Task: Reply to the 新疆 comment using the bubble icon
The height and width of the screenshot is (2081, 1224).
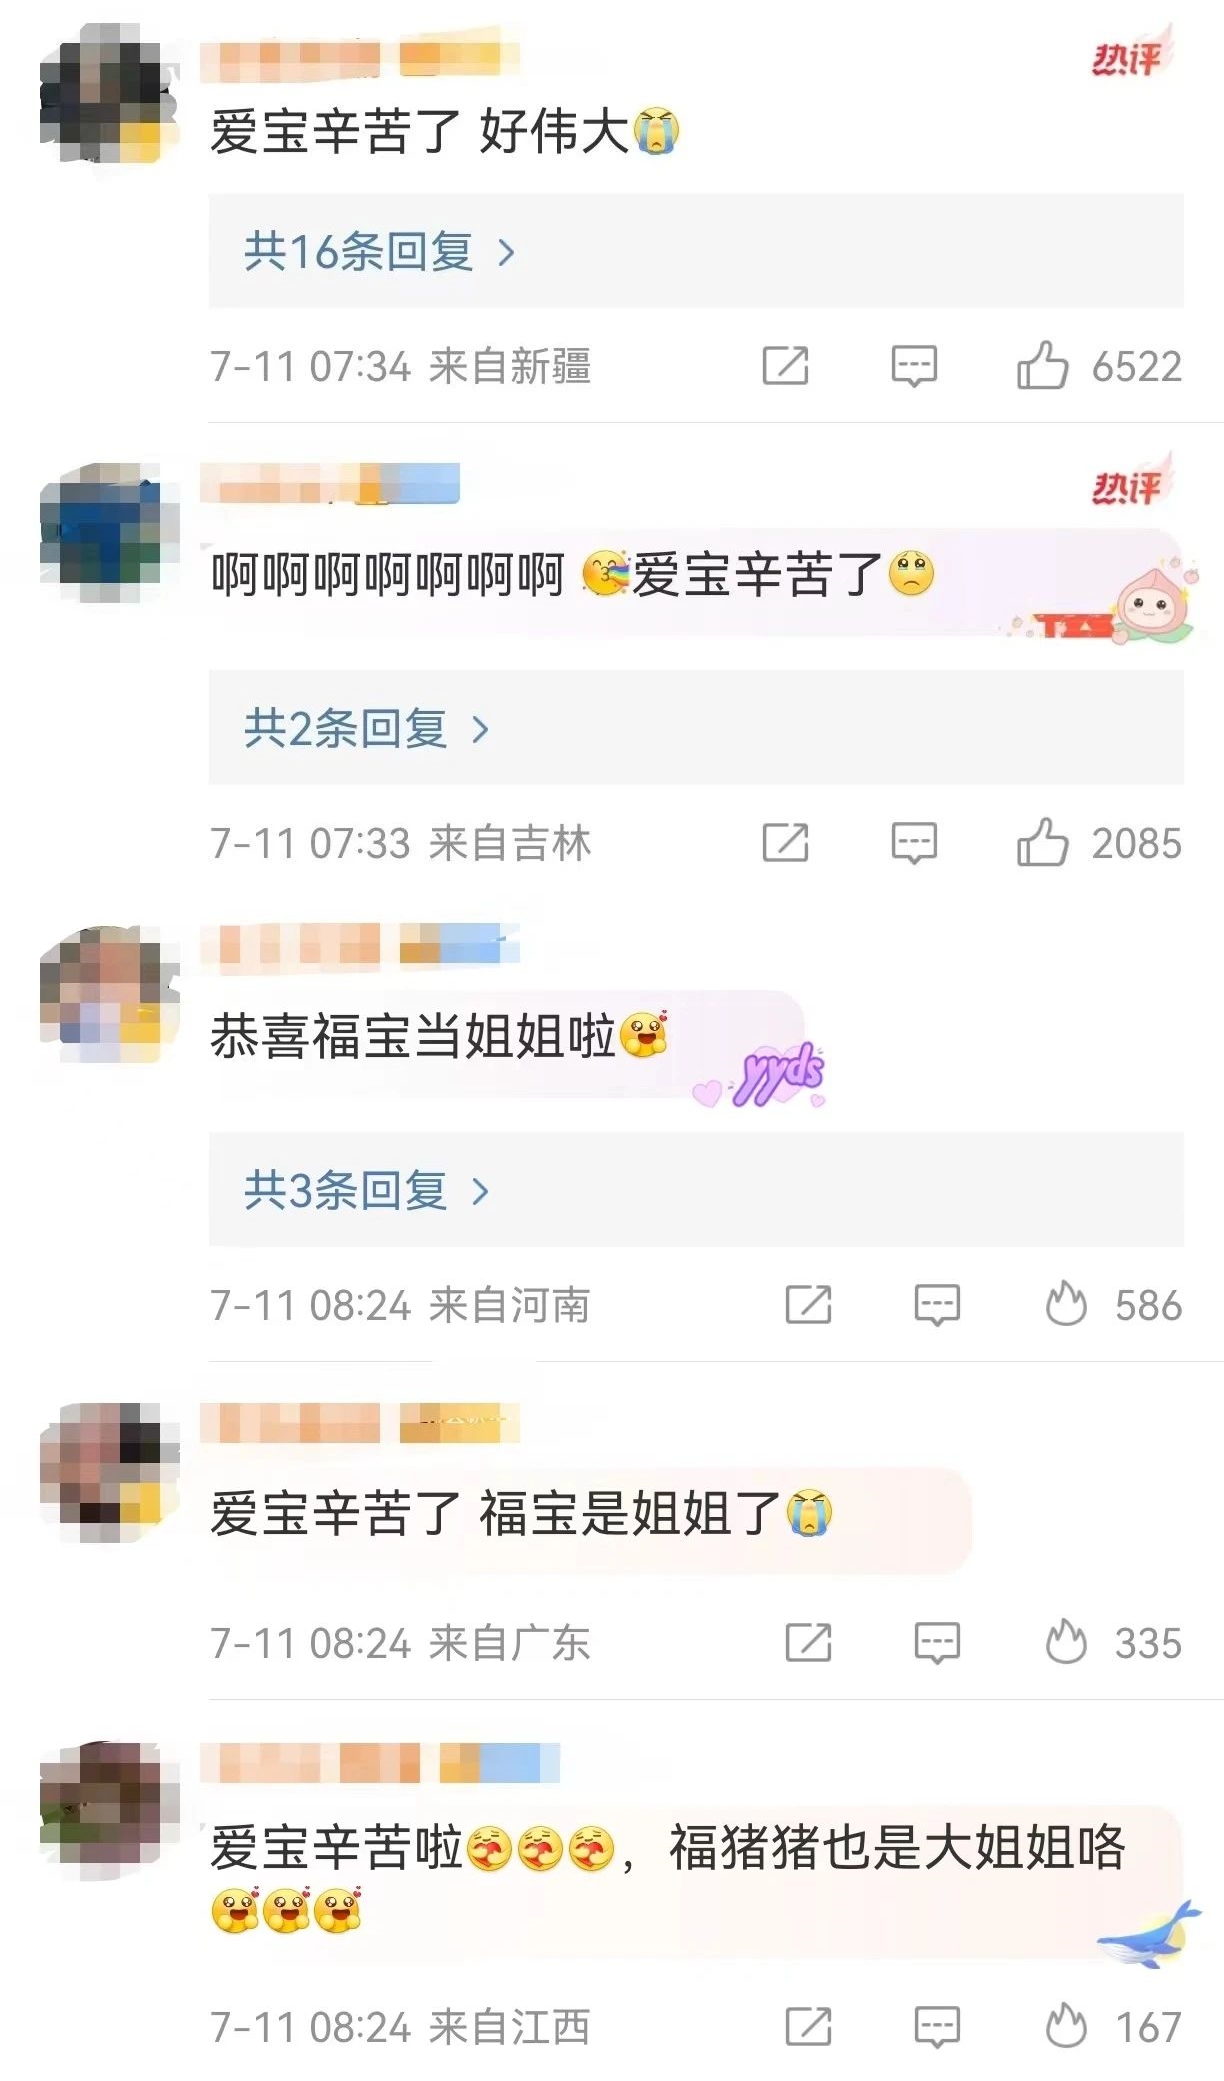Action: tap(914, 366)
